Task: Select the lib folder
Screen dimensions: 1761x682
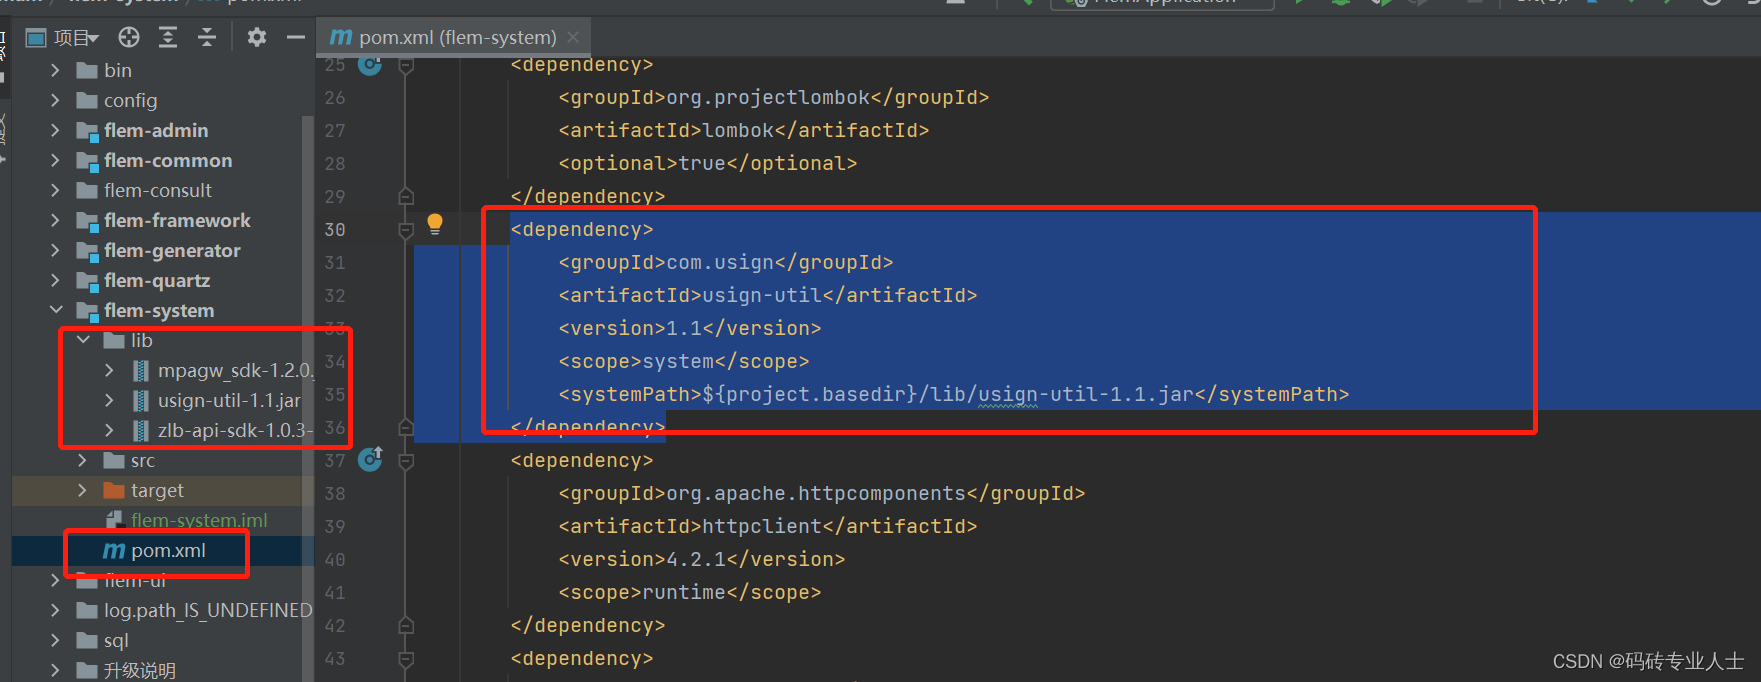Action: [142, 341]
